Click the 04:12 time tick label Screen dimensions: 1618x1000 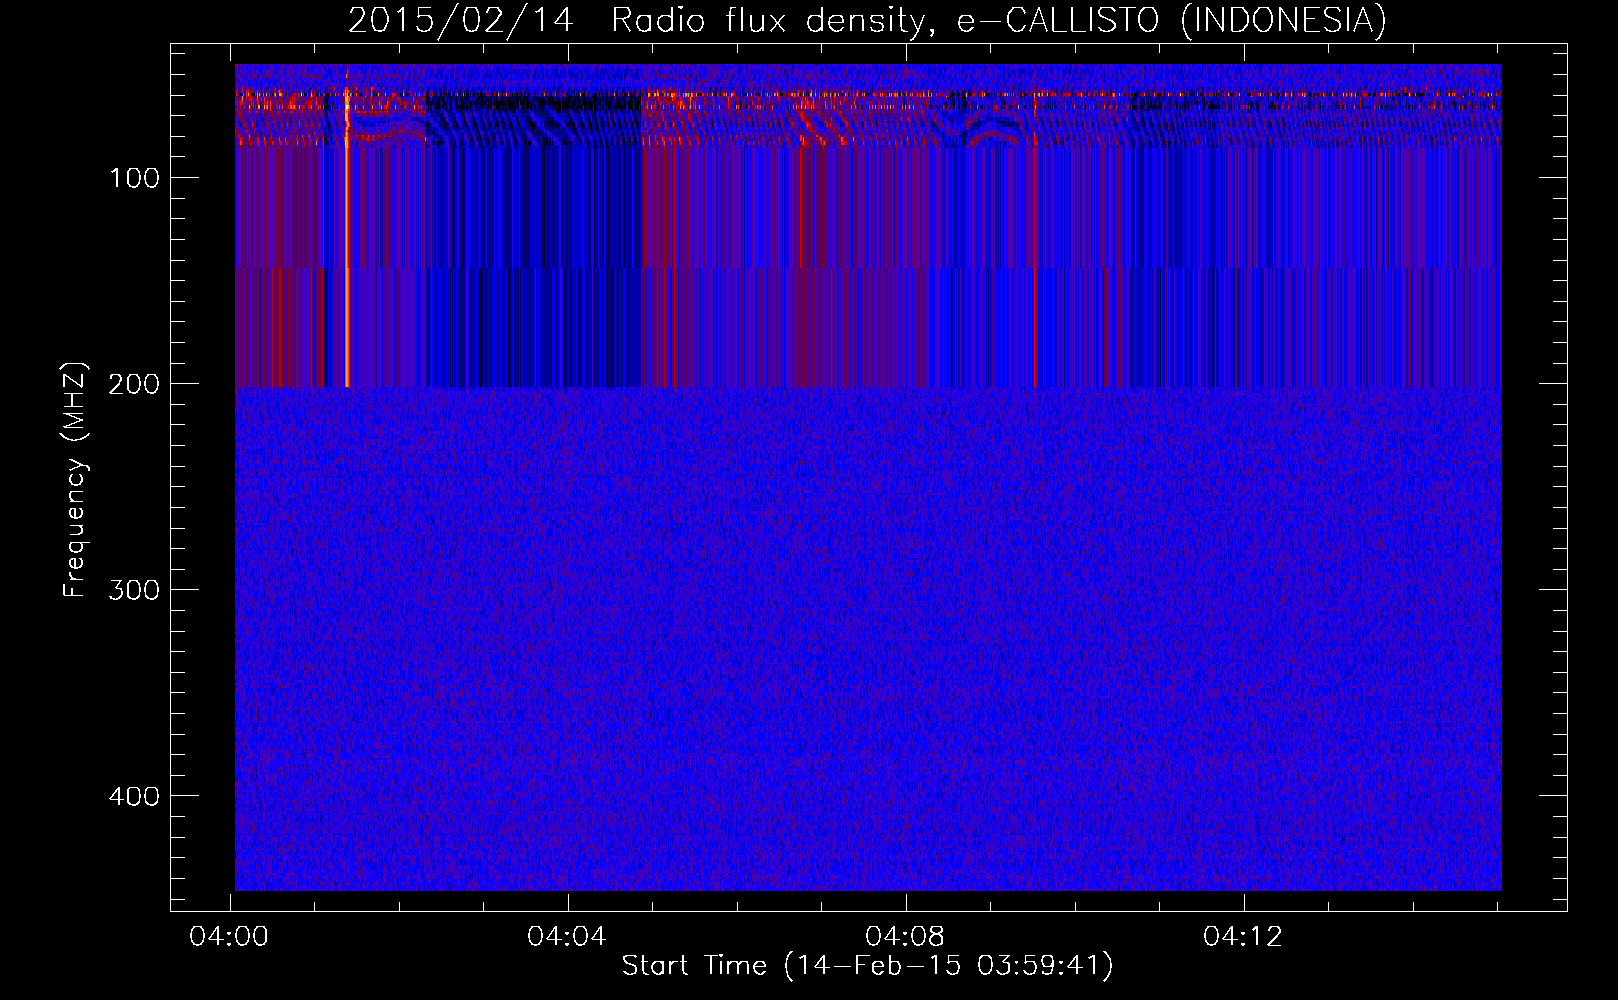point(1243,937)
